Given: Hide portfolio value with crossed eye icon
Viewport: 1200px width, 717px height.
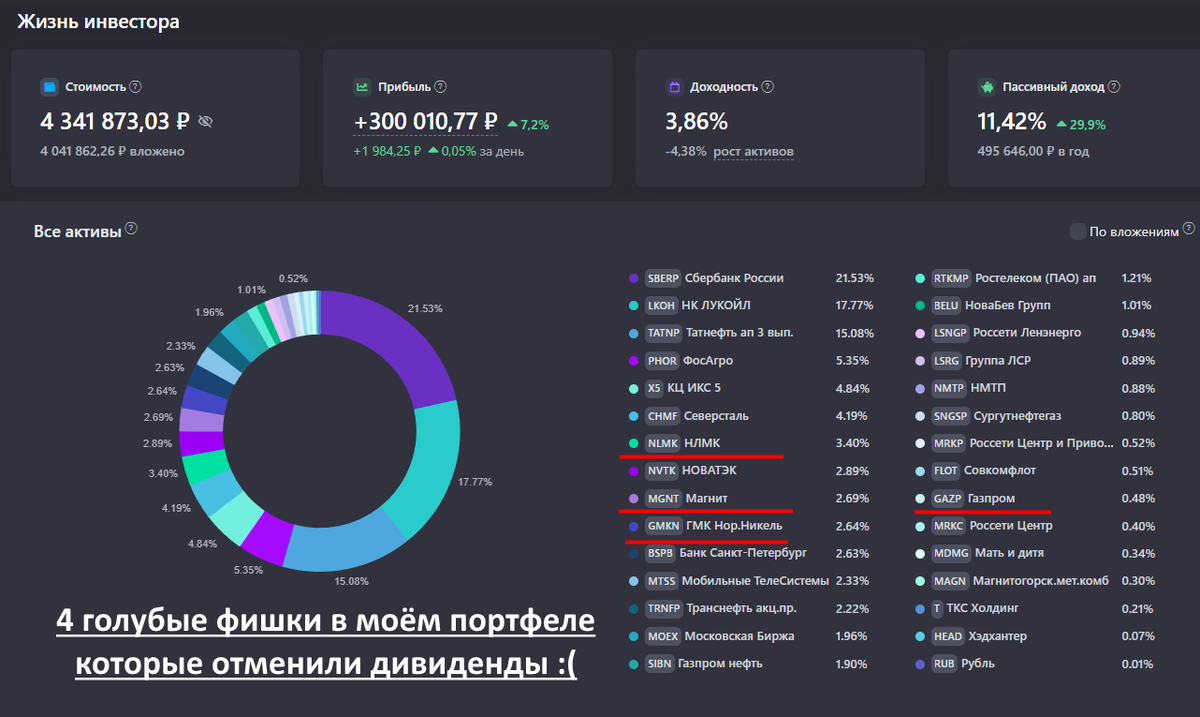Looking at the screenshot, I should [x=205, y=122].
